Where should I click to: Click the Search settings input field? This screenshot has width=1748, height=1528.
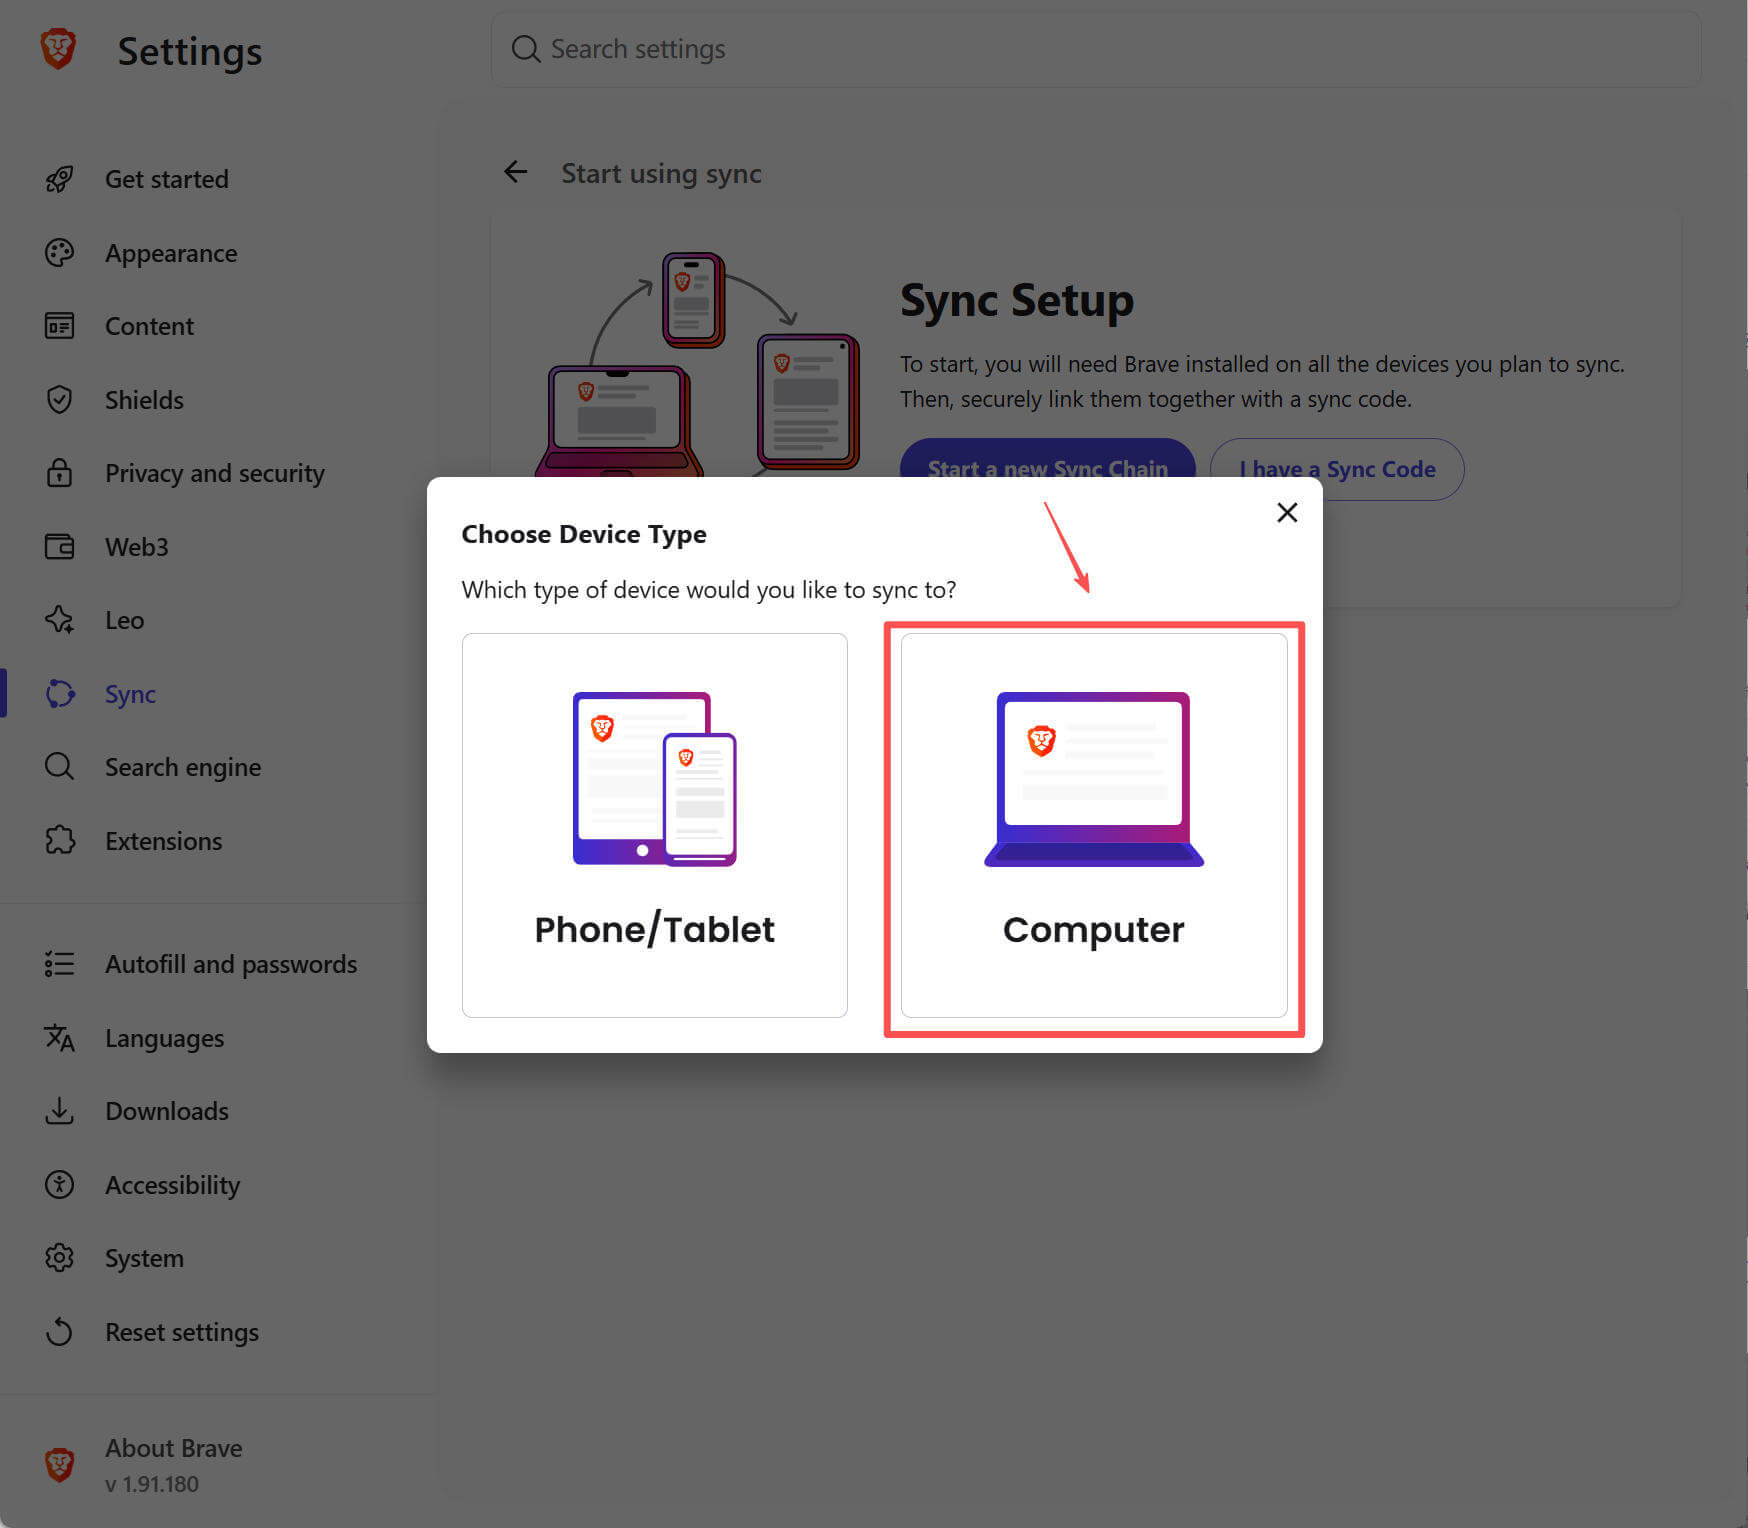[x=1096, y=49]
